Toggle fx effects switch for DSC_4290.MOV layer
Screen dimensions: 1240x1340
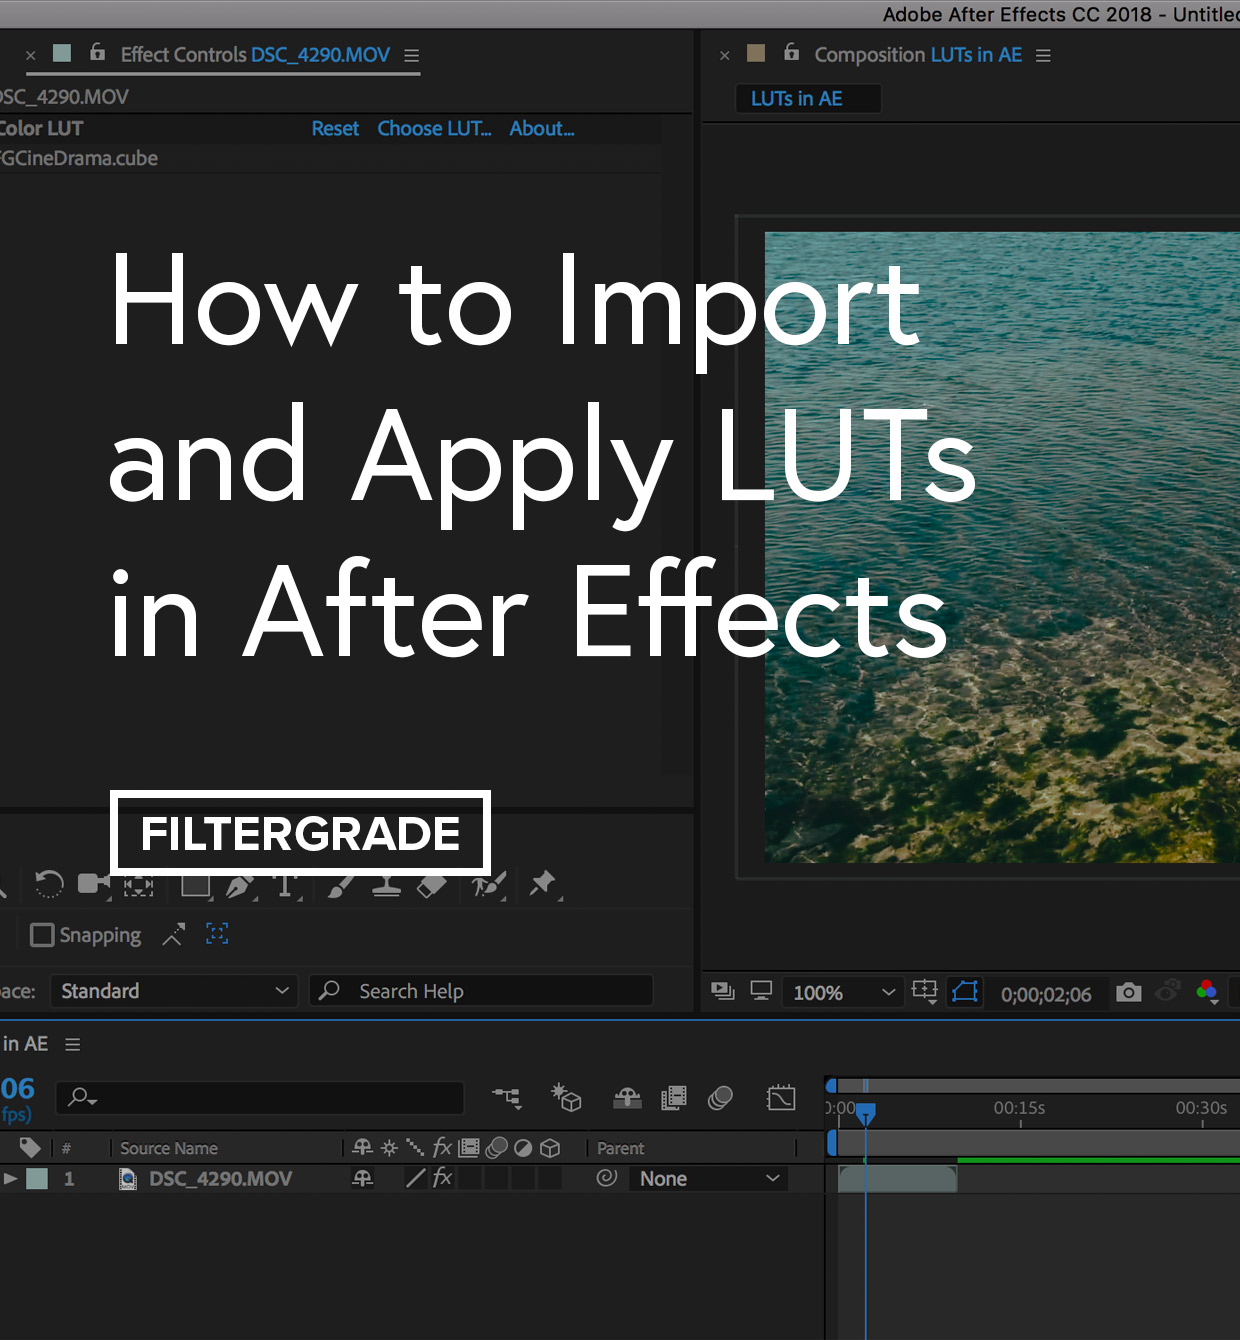(442, 1179)
